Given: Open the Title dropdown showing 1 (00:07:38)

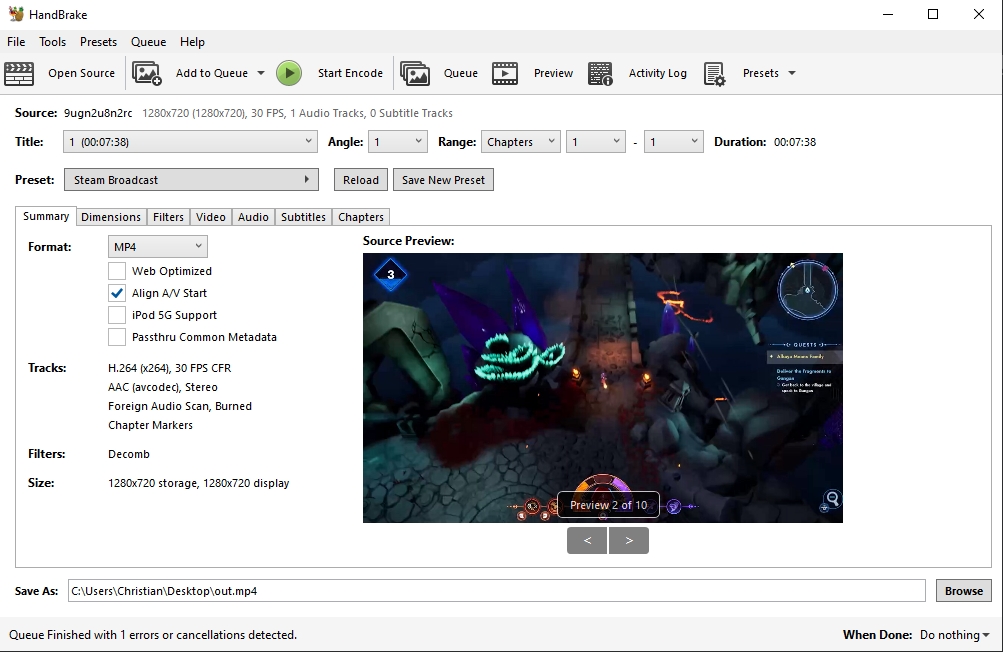Looking at the screenshot, I should pyautogui.click(x=191, y=141).
